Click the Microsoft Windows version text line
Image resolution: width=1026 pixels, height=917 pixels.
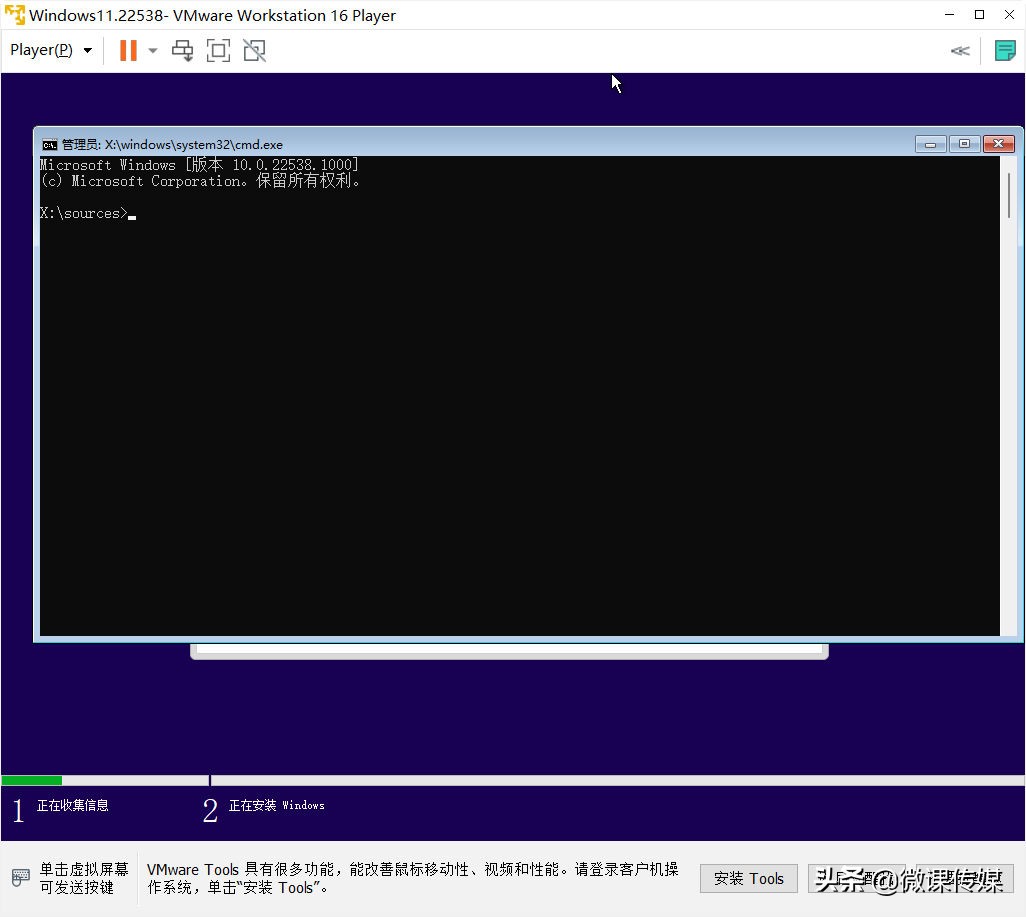pyautogui.click(x=199, y=164)
